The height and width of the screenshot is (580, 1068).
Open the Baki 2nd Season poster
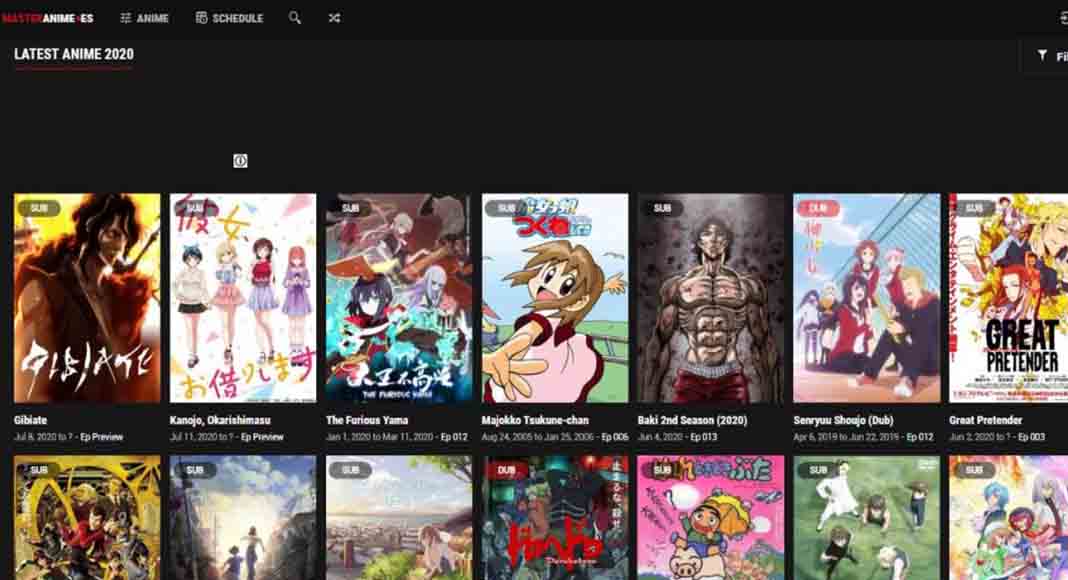click(x=711, y=298)
